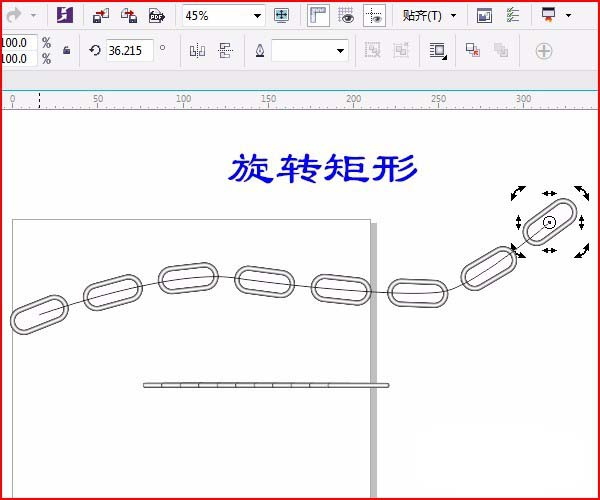This screenshot has width=600, height=500.
Task: Click the greyed-out group objects icon
Action: pyautogui.click(x=372, y=50)
